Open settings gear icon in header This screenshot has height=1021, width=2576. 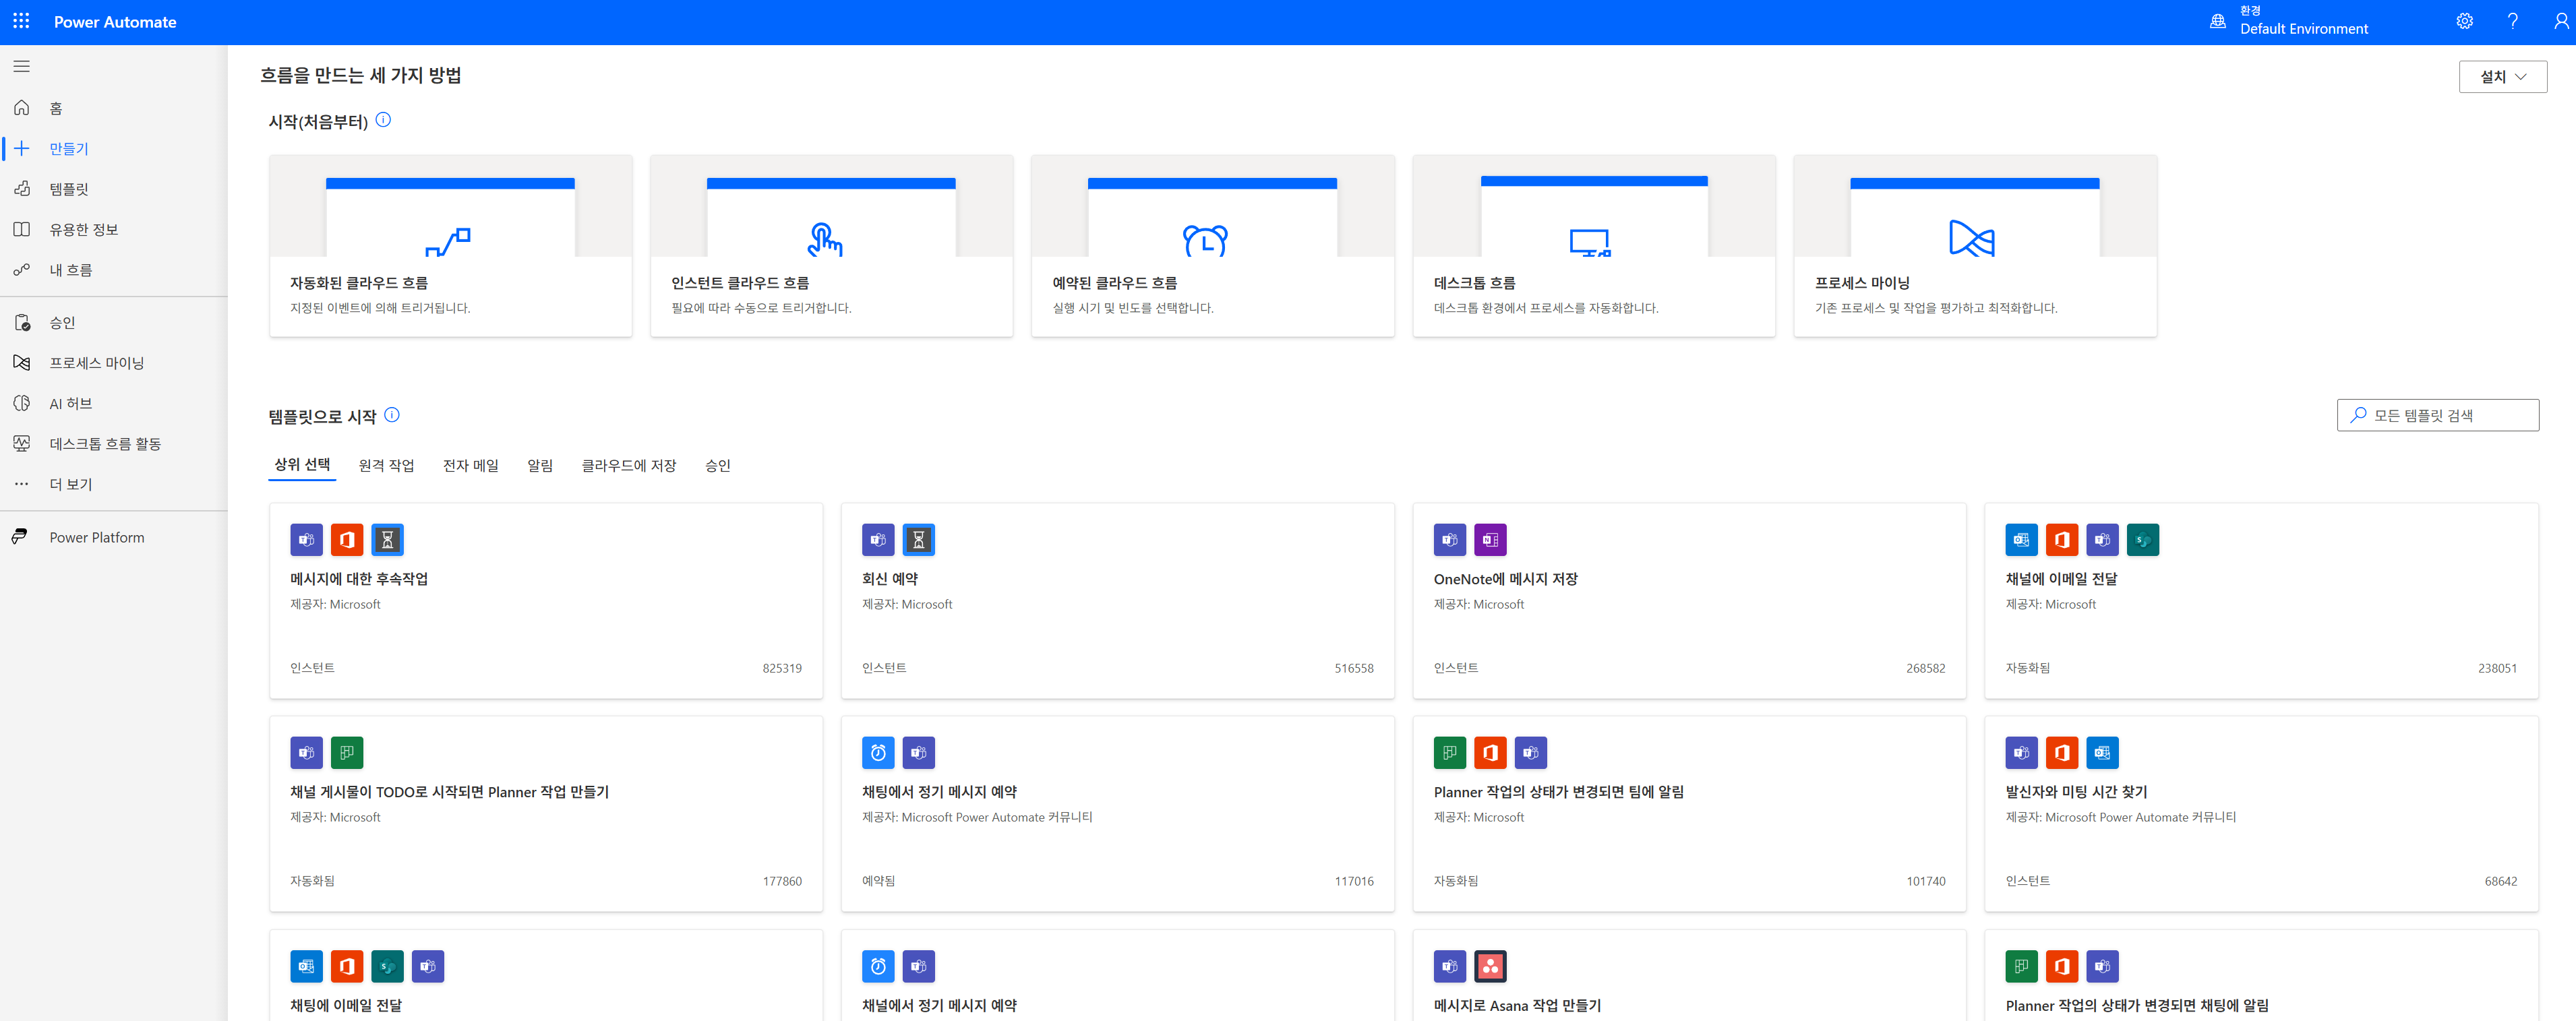(x=2464, y=21)
